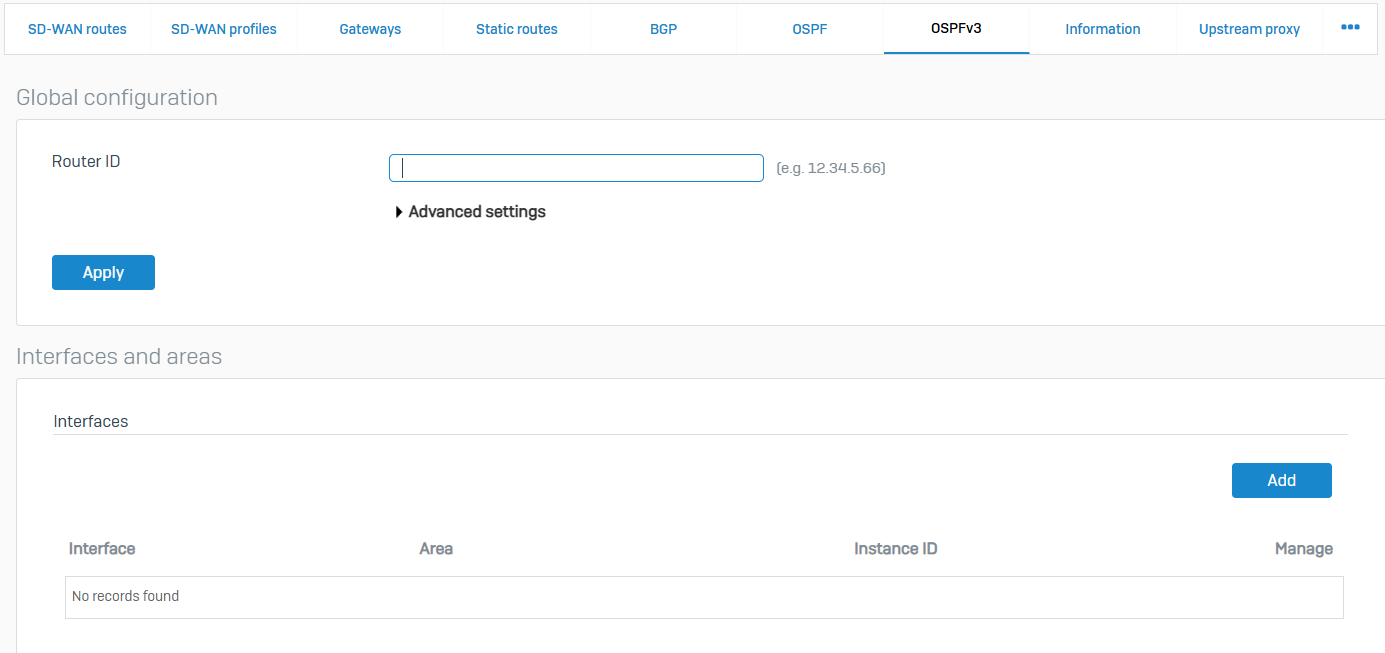Click the Interface column header
1385x653 pixels.
pyautogui.click(x=102, y=549)
